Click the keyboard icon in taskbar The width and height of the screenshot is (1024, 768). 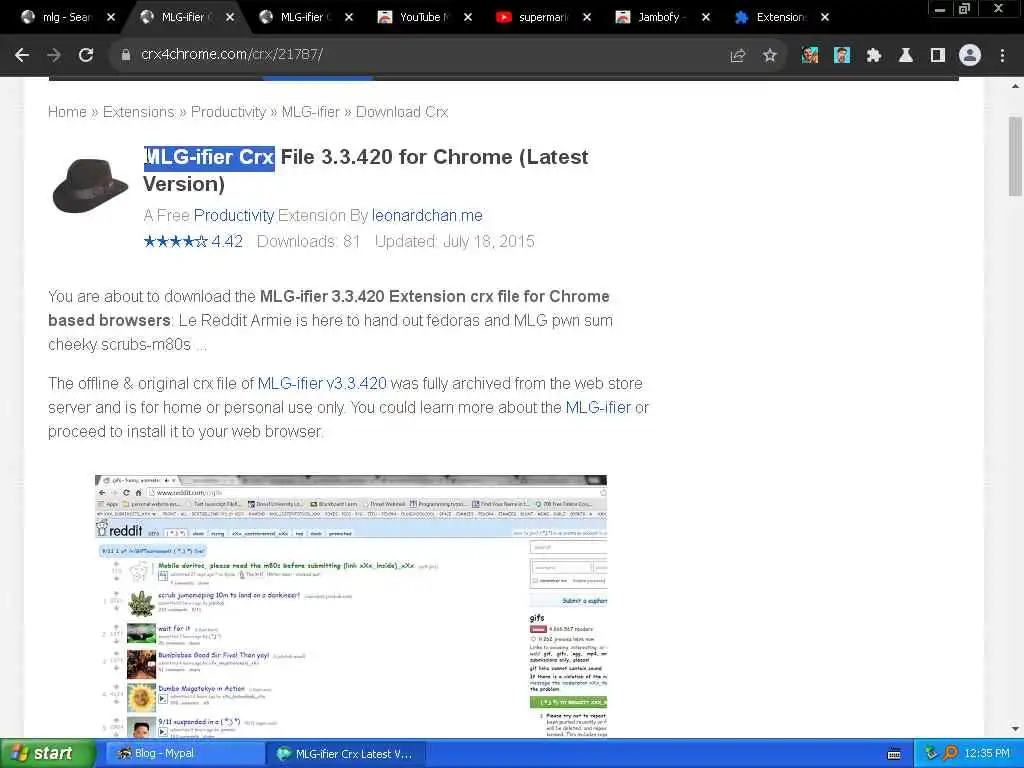[x=895, y=754]
